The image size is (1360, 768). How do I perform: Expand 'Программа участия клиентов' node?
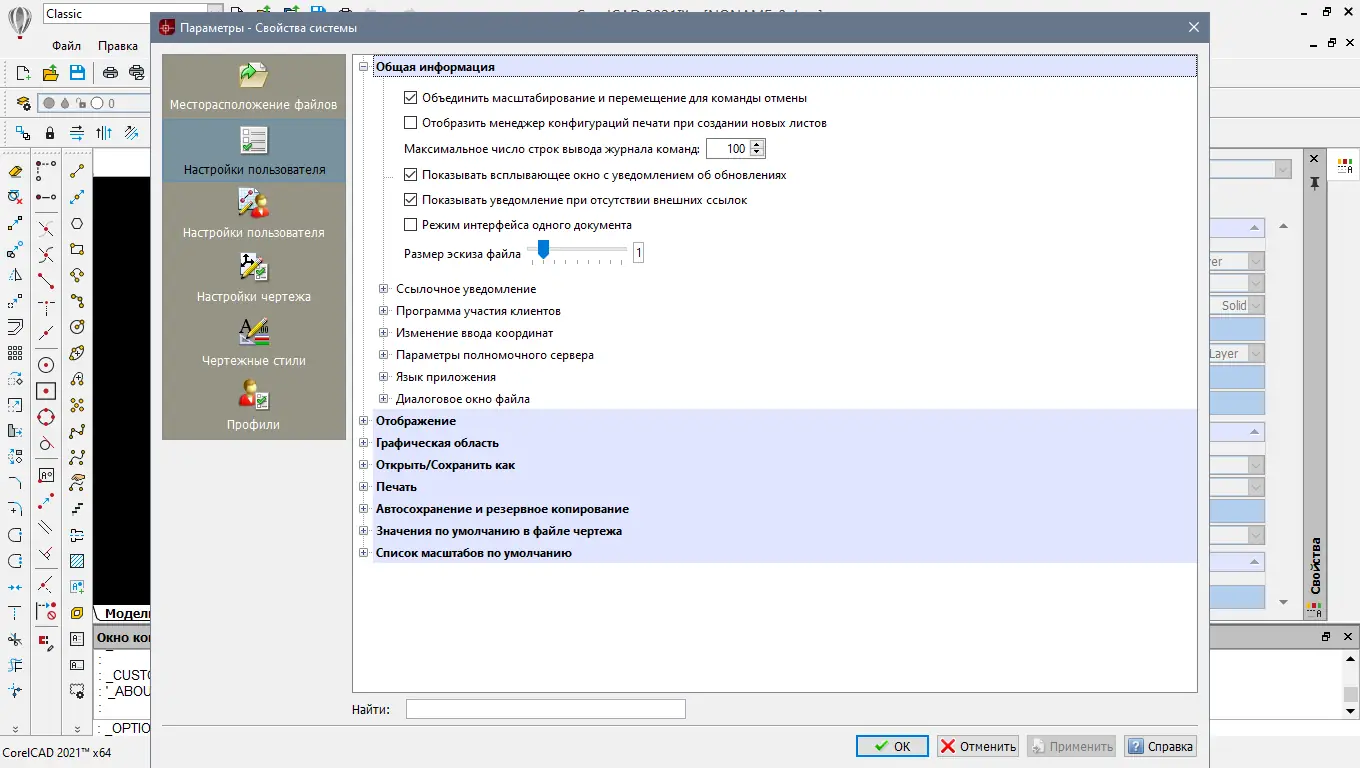click(384, 311)
